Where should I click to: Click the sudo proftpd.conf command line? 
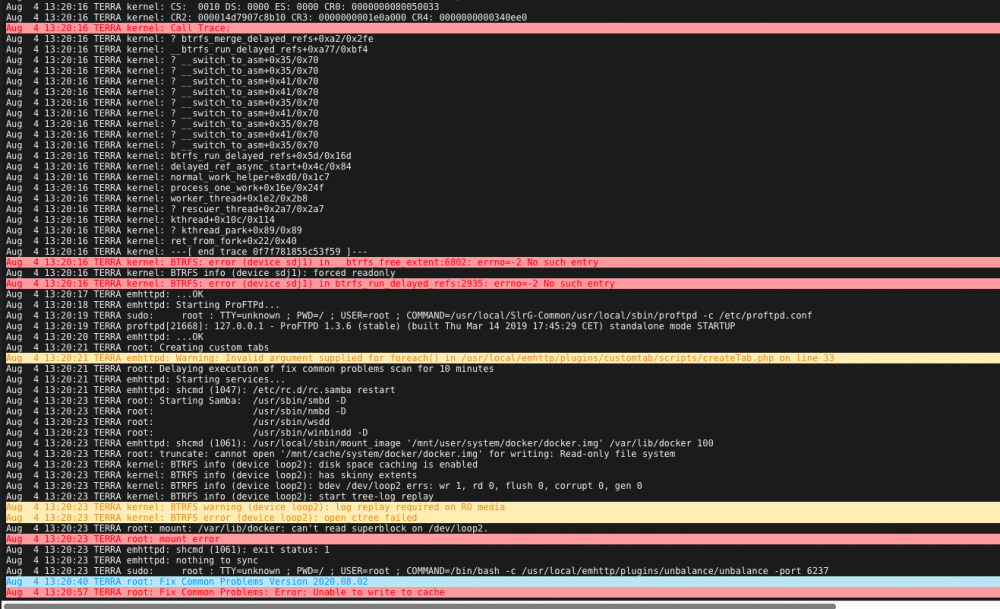coord(409,316)
